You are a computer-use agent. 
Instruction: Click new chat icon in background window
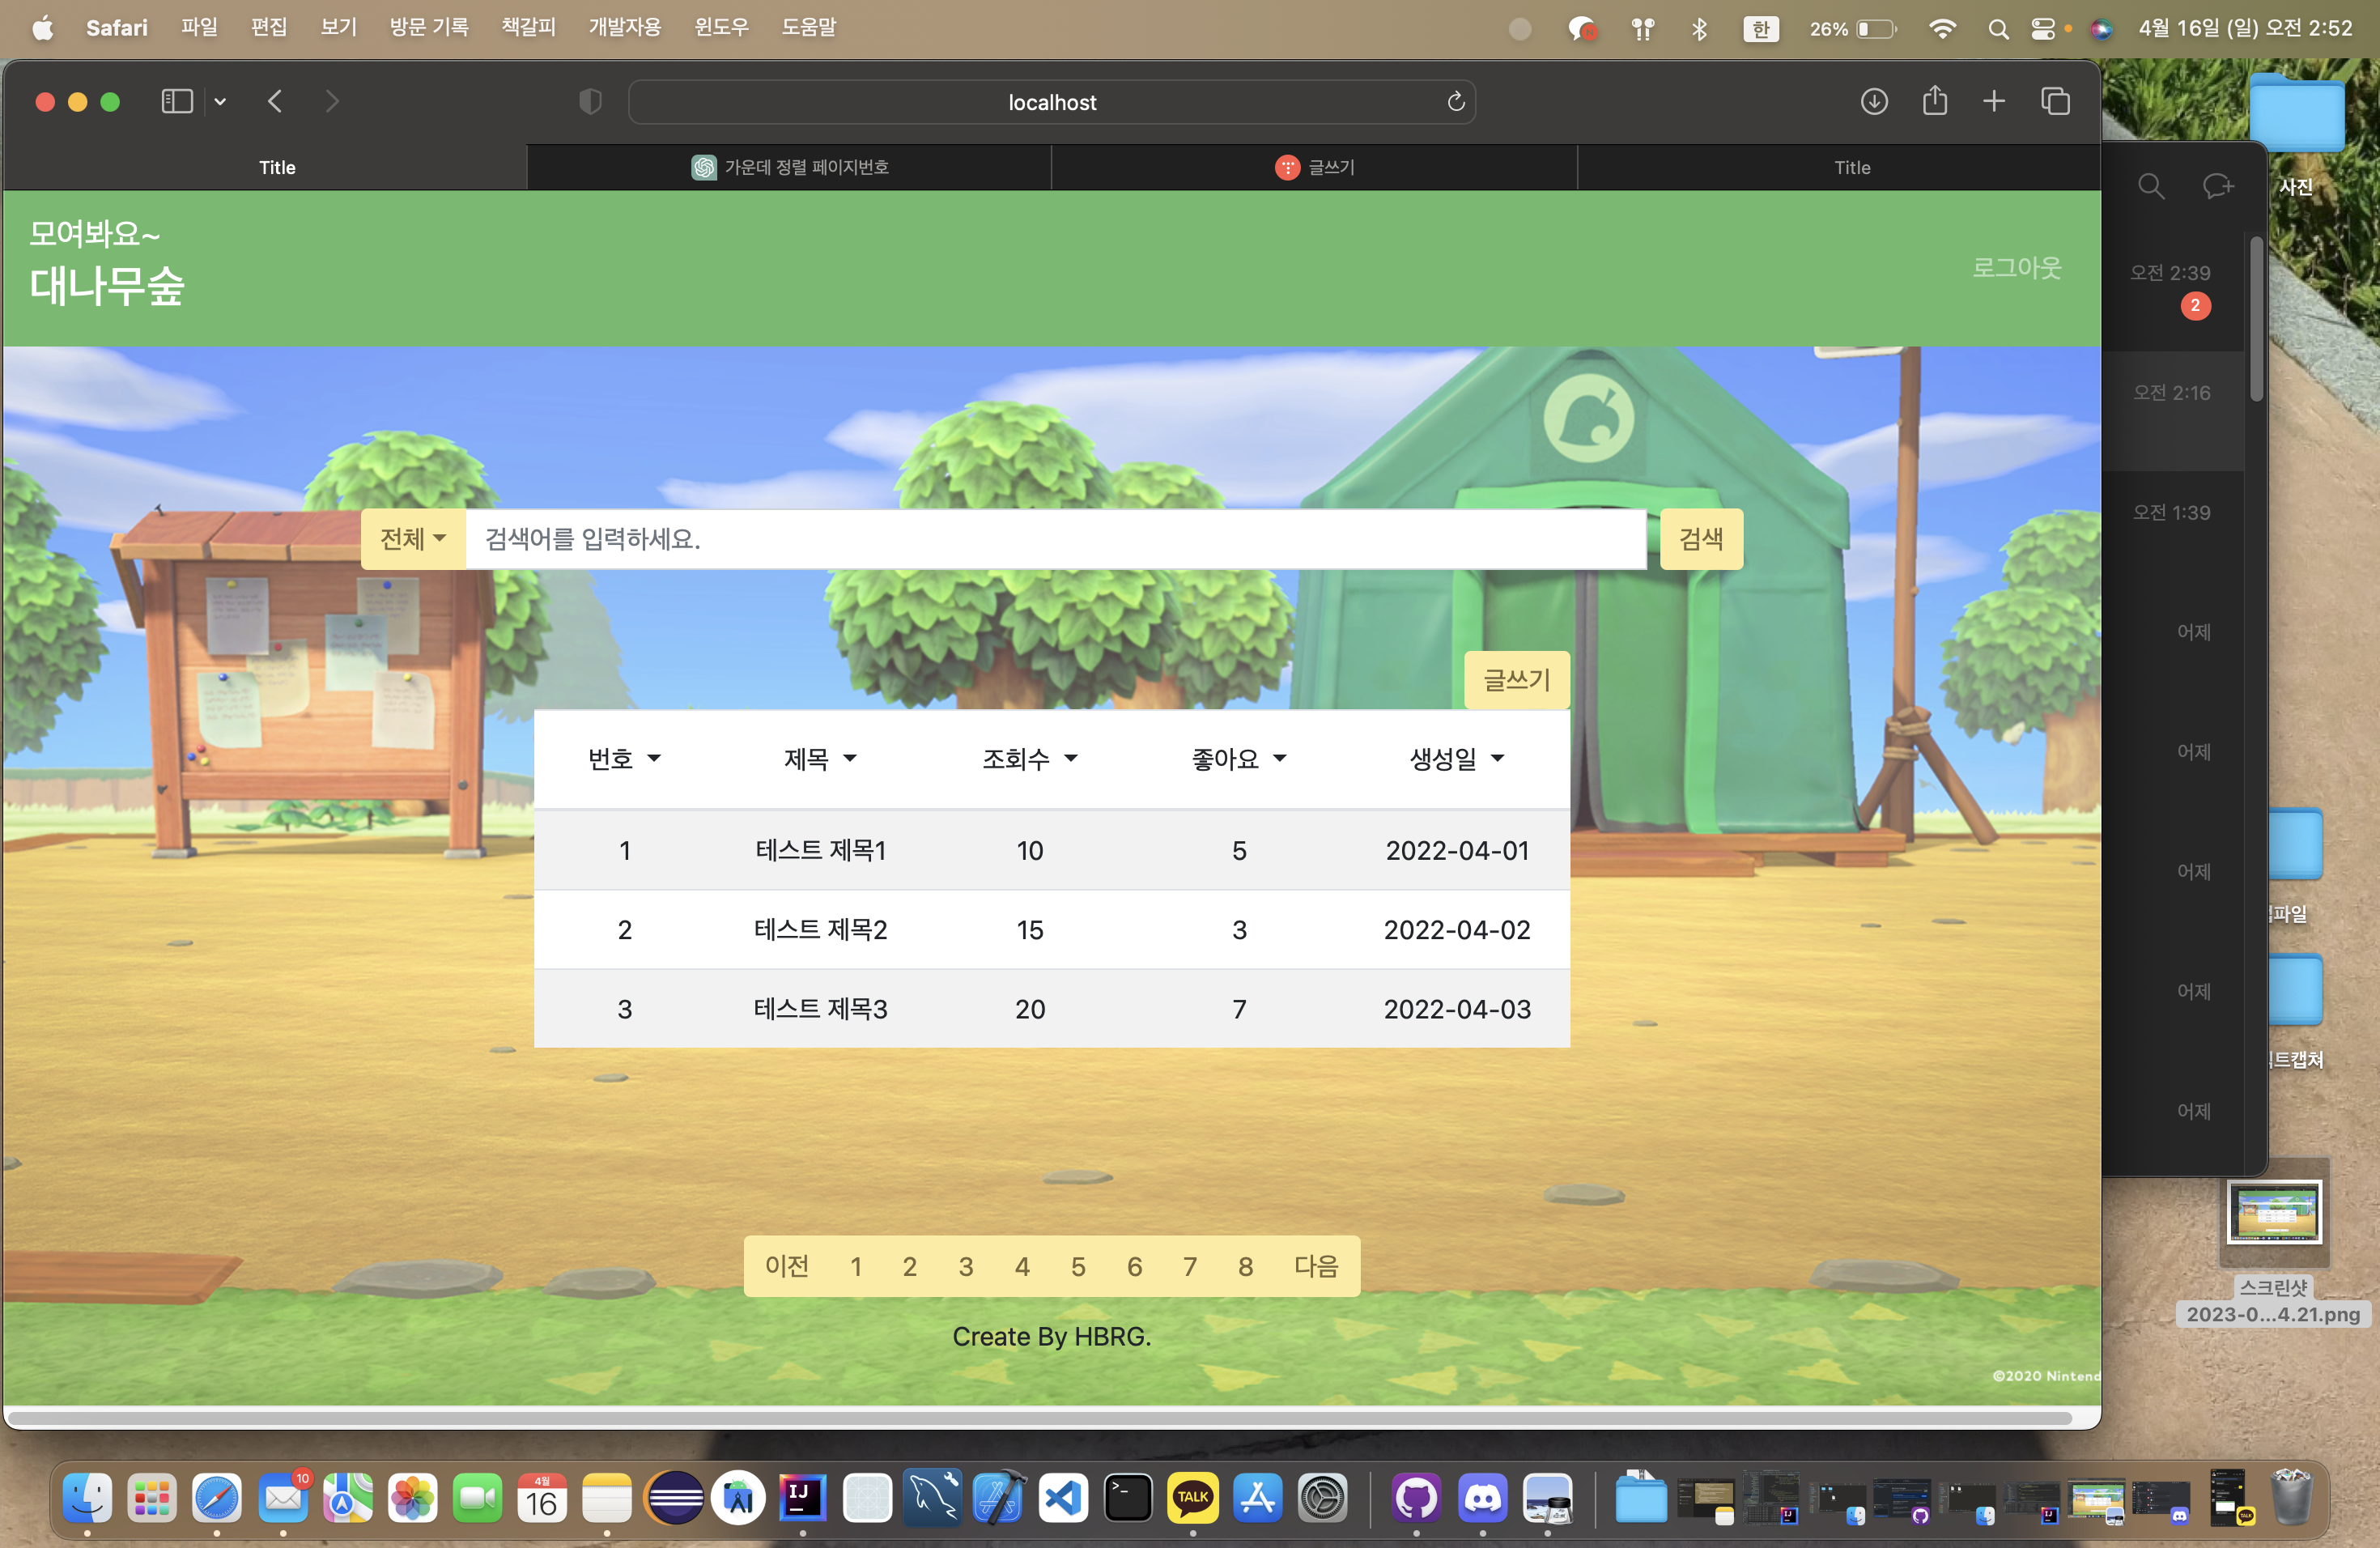click(x=2217, y=186)
